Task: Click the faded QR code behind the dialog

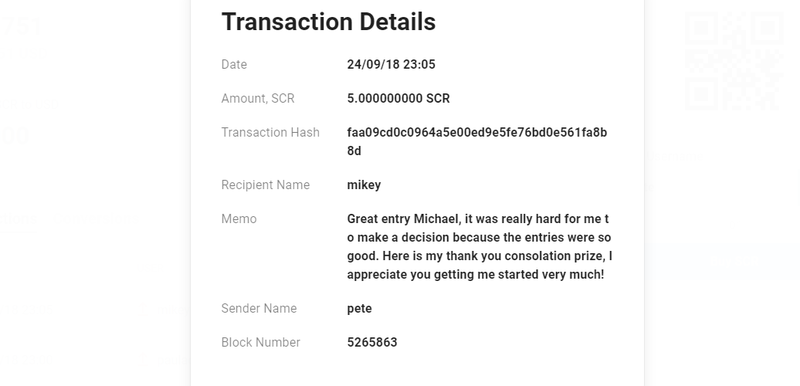Action: [734, 60]
